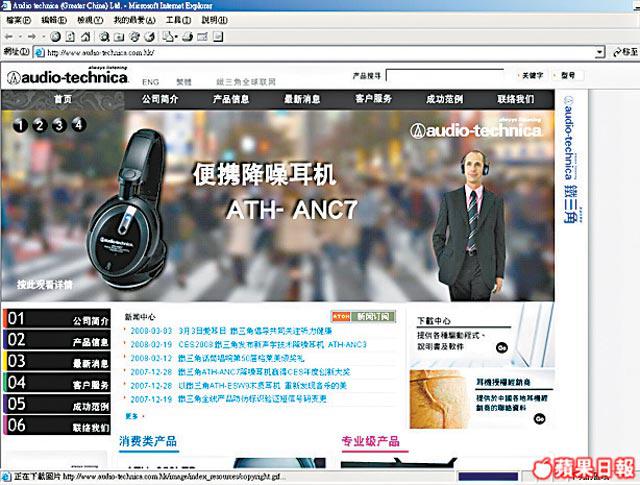The height and width of the screenshot is (485, 640).
Task: Open the Media pane icon
Action: coord(134,37)
